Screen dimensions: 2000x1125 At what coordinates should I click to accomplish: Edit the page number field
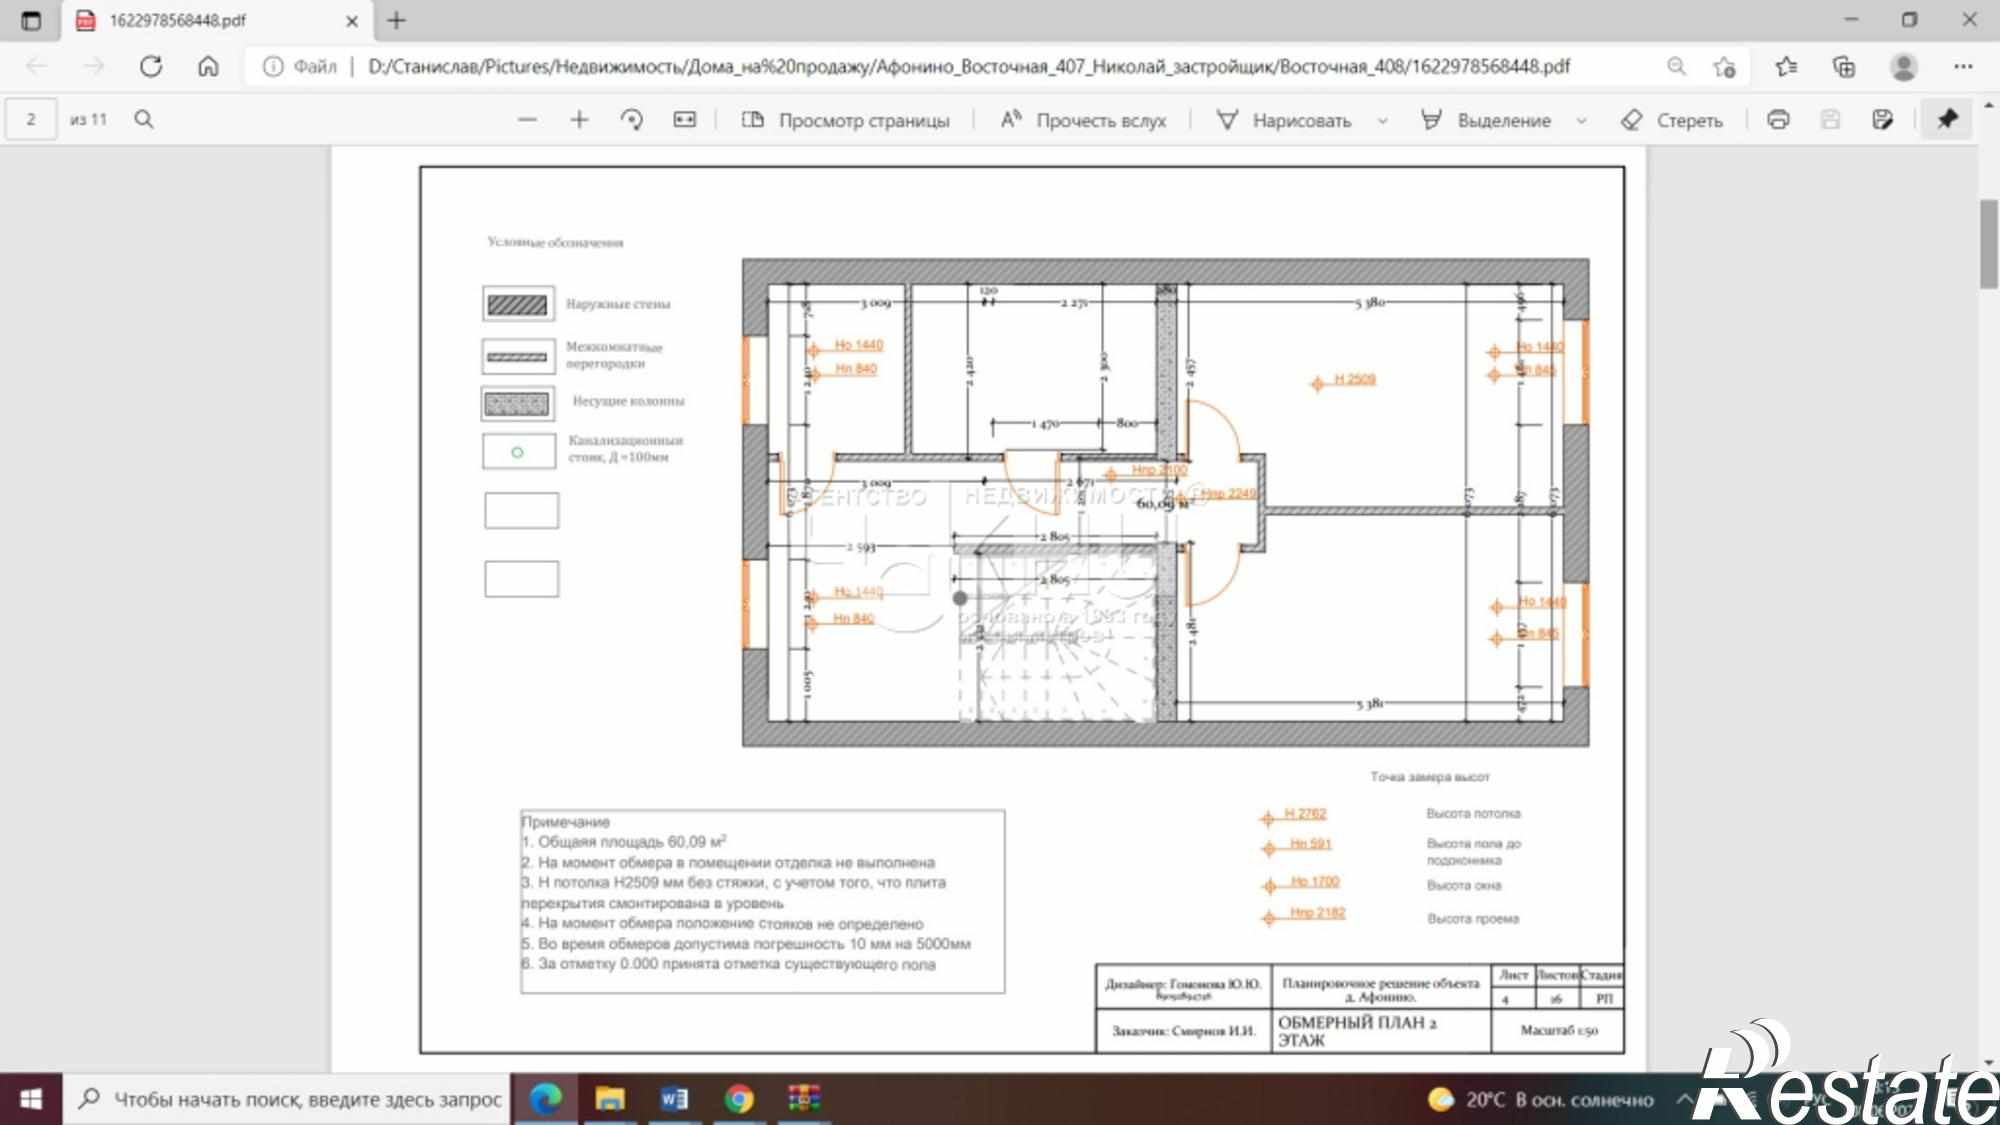pyautogui.click(x=31, y=119)
